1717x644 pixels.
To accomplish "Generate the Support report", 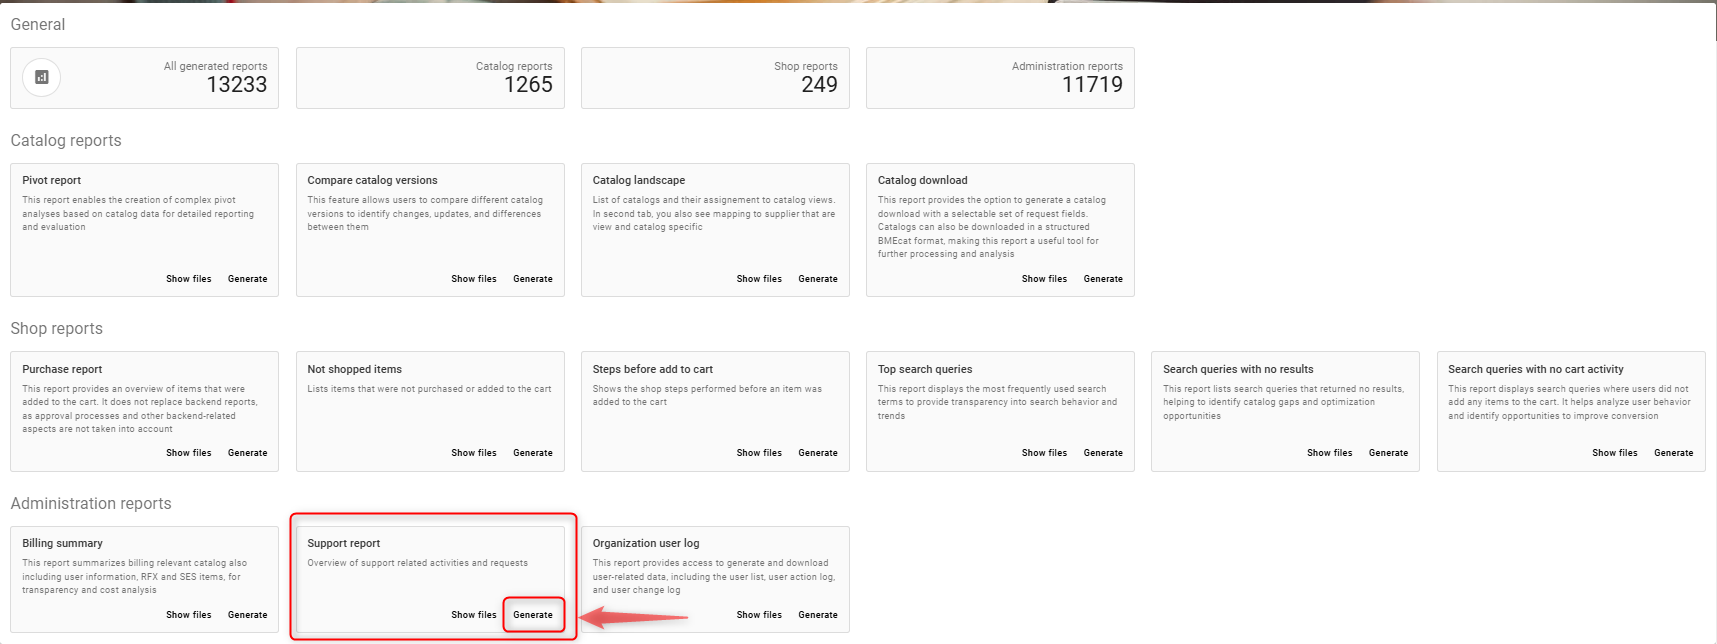I will coord(532,615).
